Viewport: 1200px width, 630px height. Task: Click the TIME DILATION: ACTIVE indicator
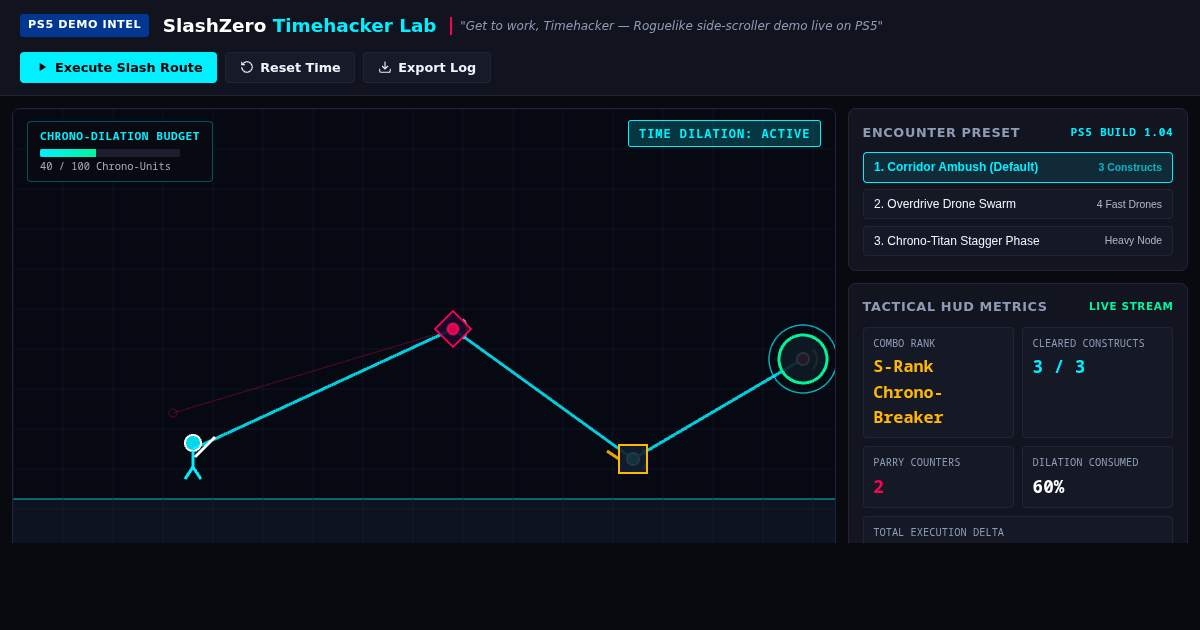pyautogui.click(x=724, y=134)
